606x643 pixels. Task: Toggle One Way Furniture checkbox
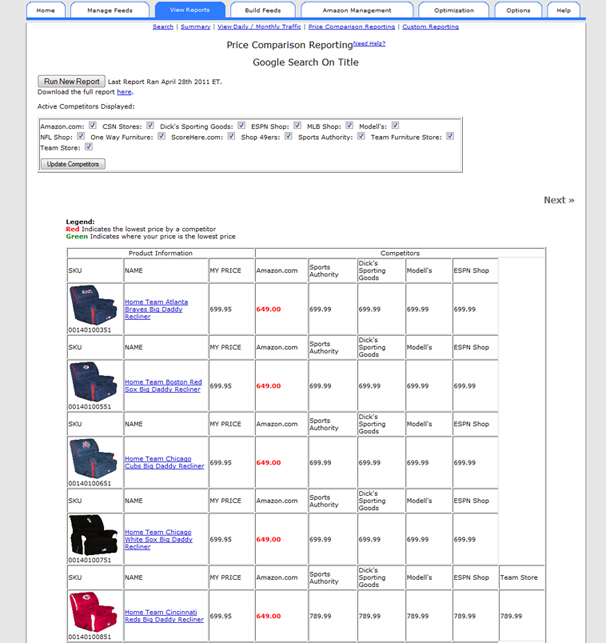coord(162,136)
